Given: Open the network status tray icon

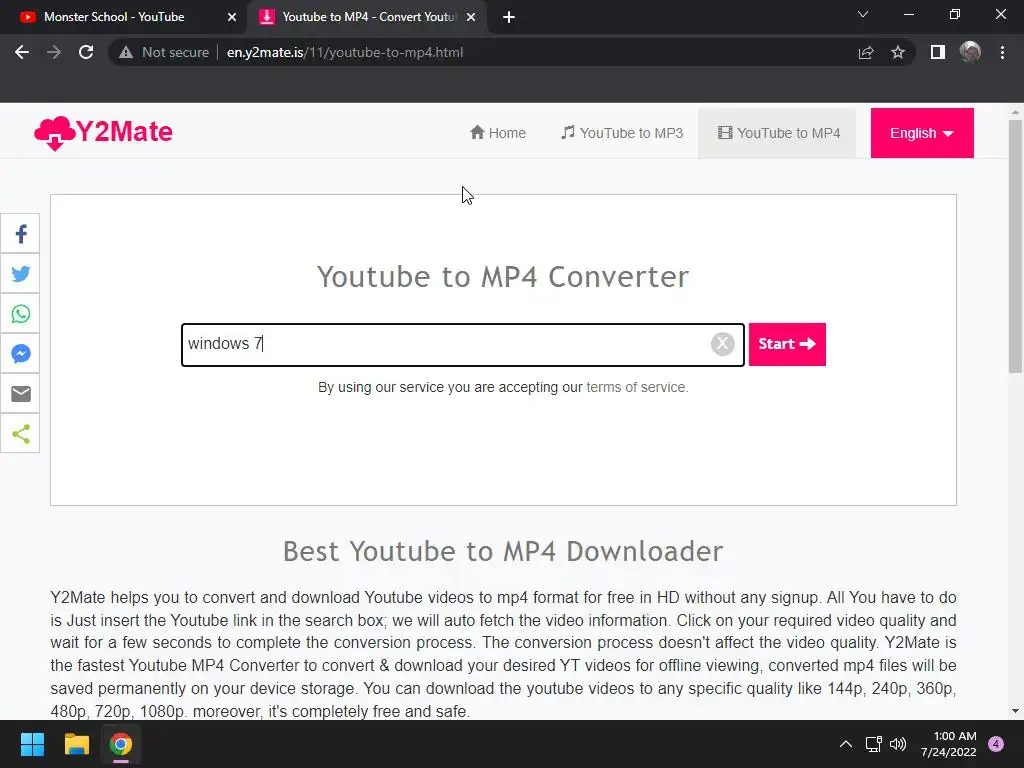Looking at the screenshot, I should [x=873, y=744].
